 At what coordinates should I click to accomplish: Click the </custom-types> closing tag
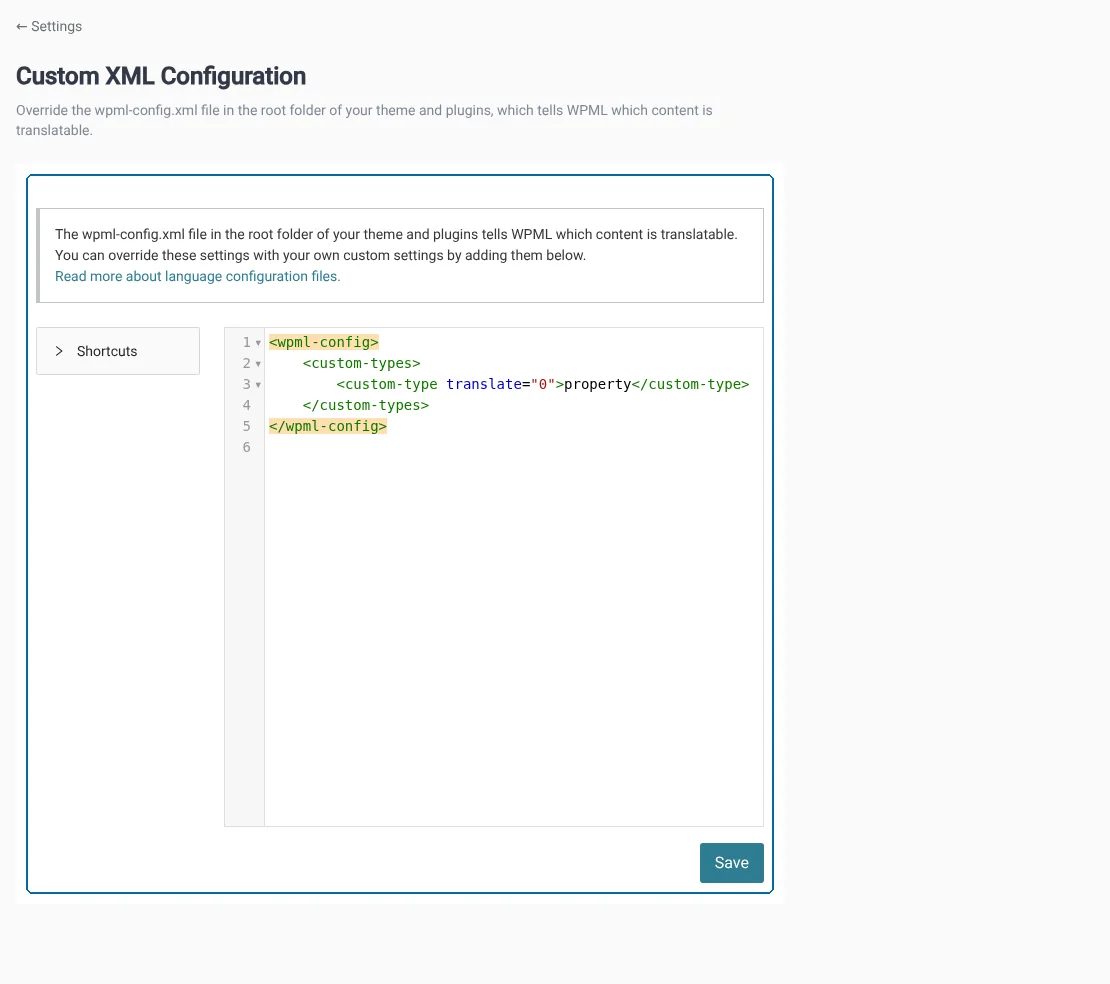point(365,405)
